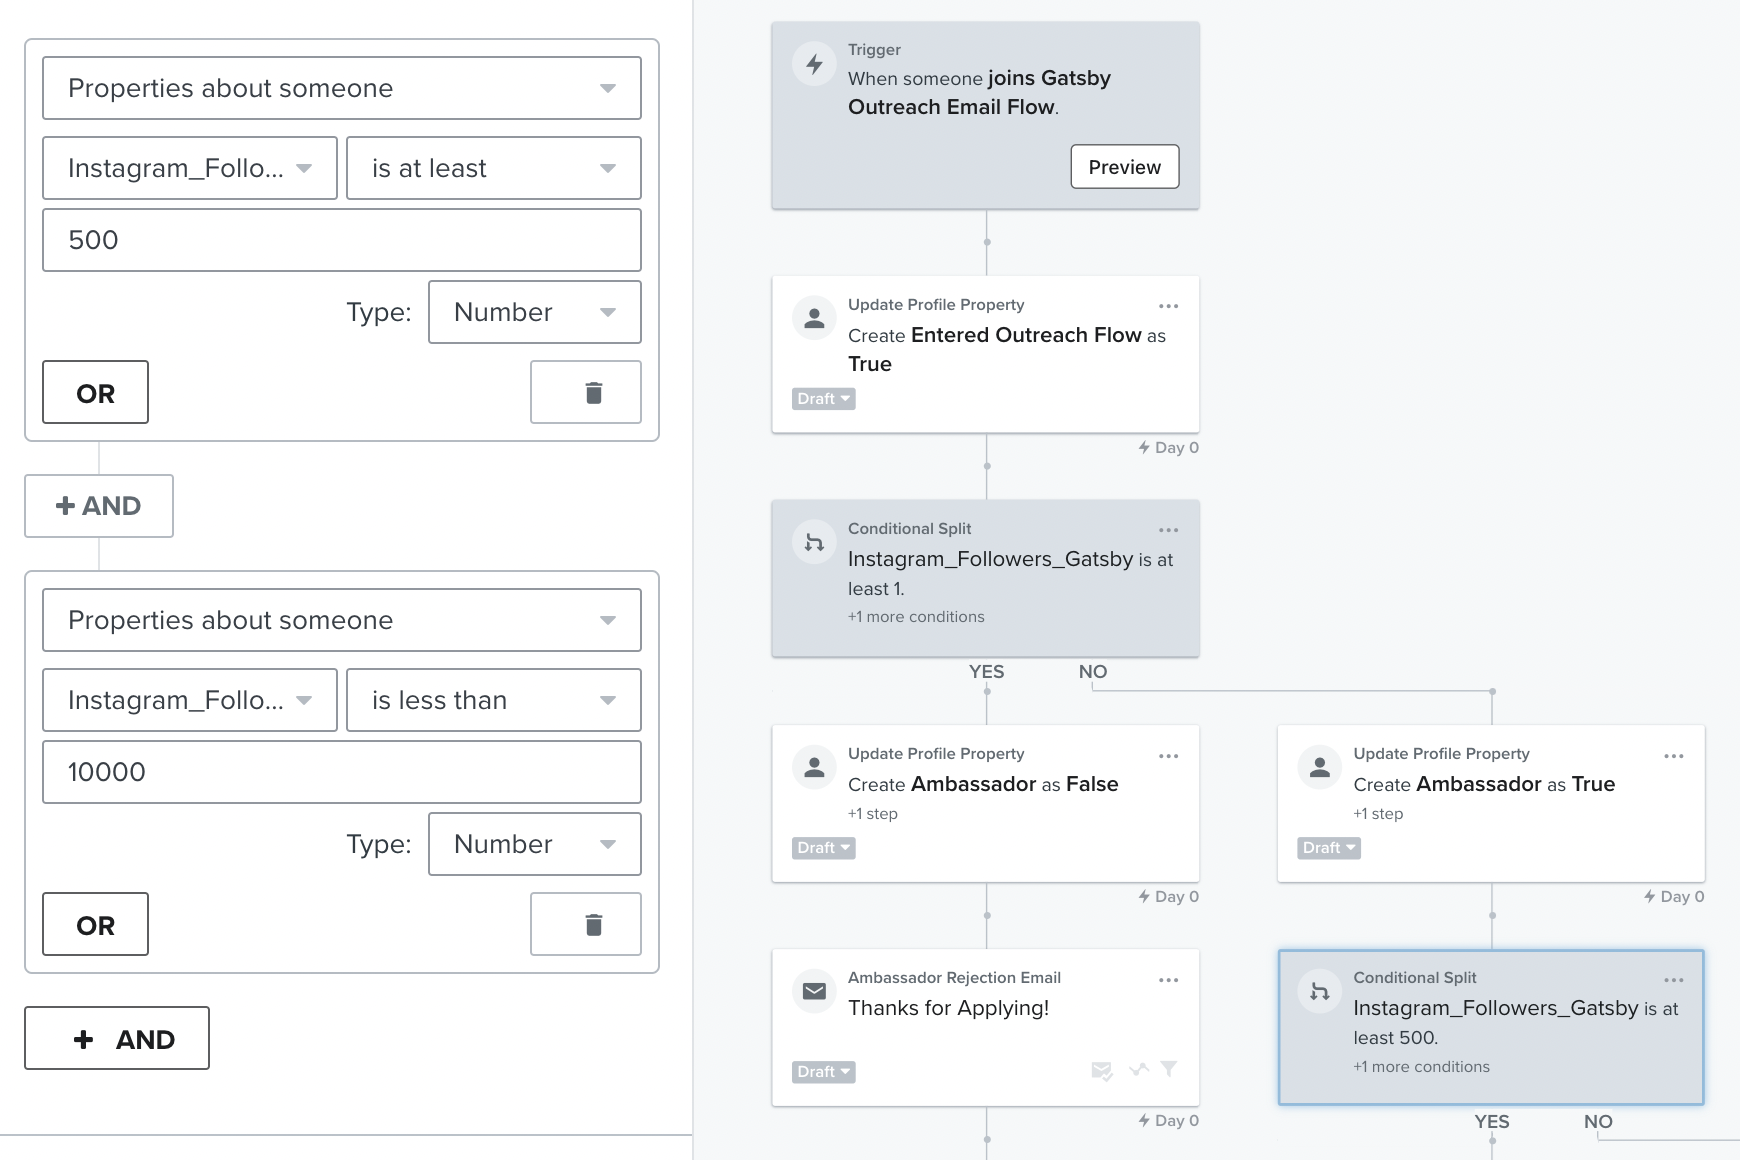Click the + AND button between conditions
1740x1160 pixels.
point(99,506)
